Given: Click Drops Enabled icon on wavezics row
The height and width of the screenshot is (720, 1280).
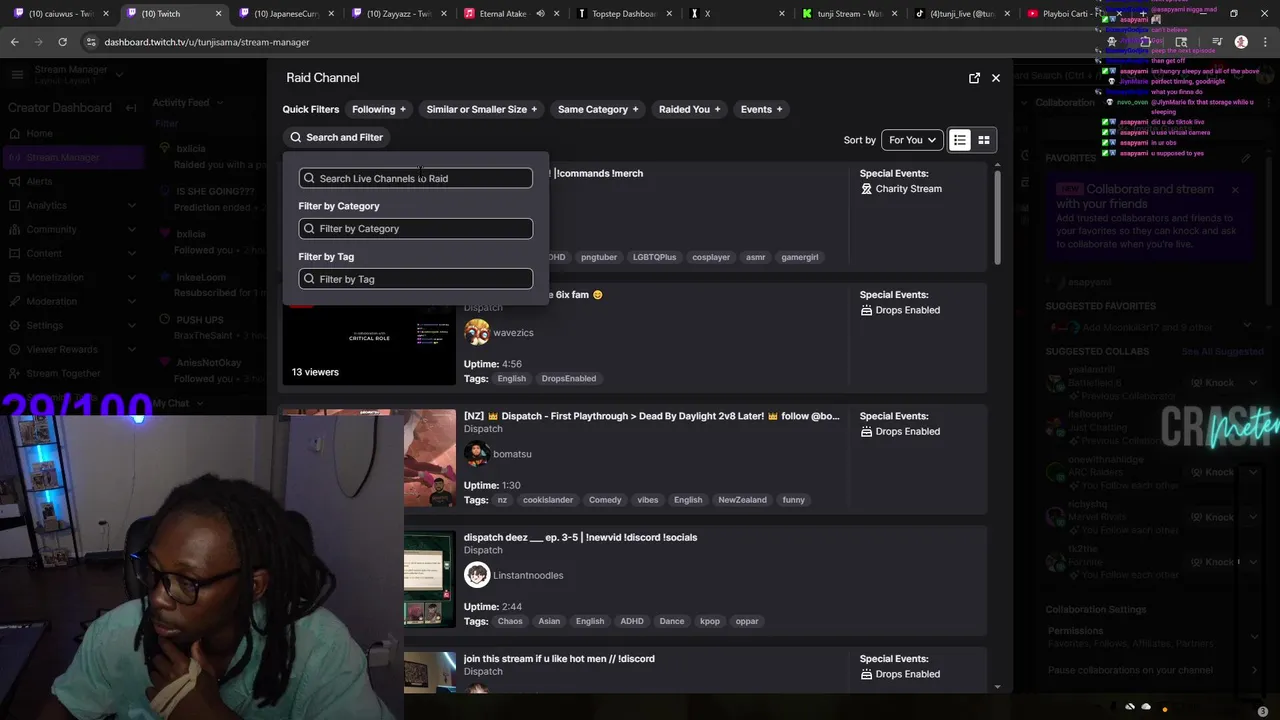Looking at the screenshot, I should (866, 310).
